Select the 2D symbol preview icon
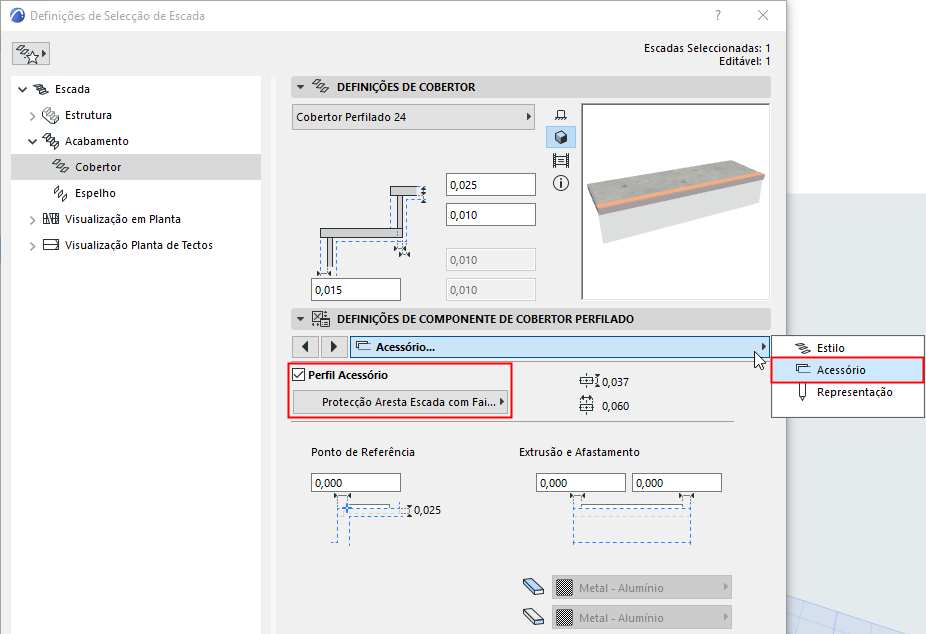Image resolution: width=926 pixels, height=634 pixels. pos(560,115)
